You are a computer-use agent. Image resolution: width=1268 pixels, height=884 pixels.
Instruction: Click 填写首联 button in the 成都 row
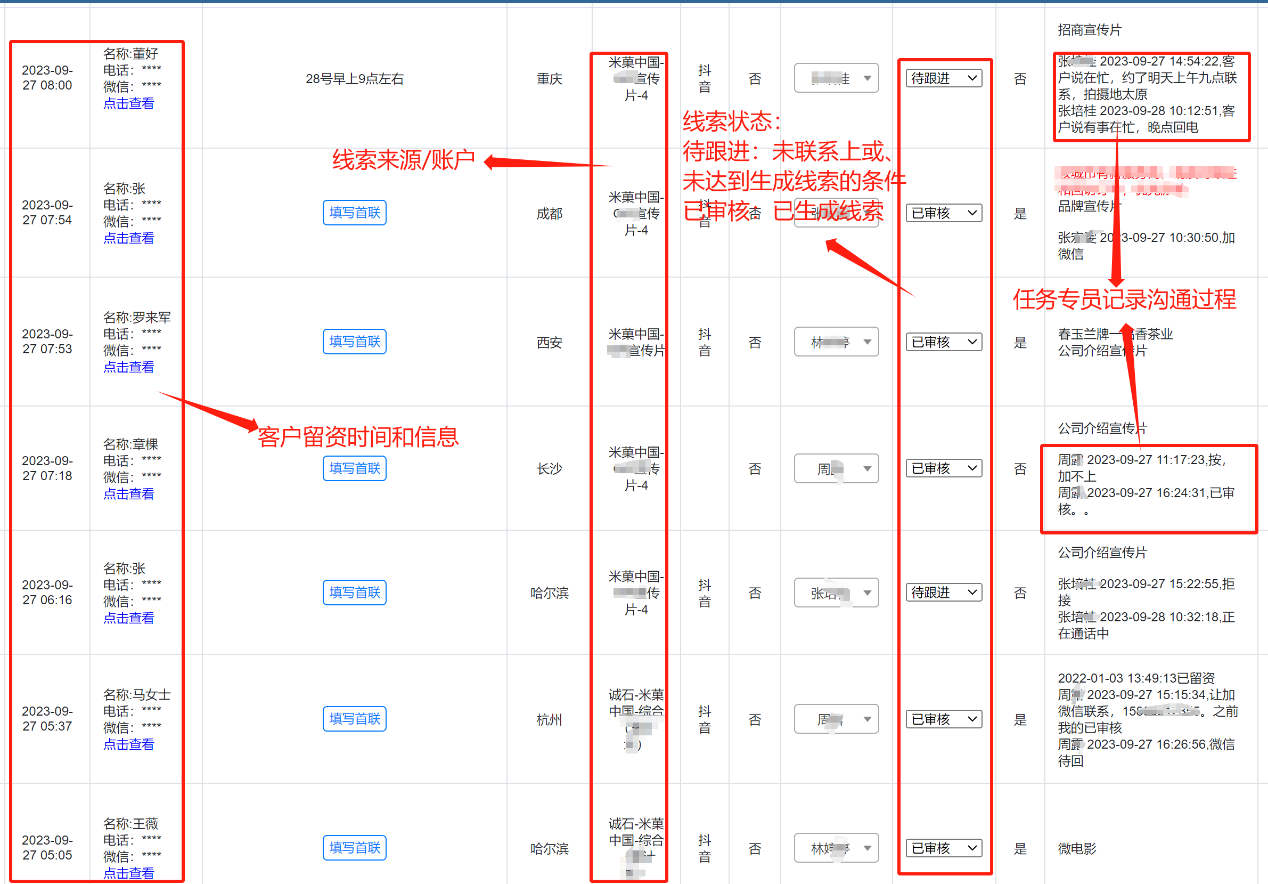click(x=355, y=213)
